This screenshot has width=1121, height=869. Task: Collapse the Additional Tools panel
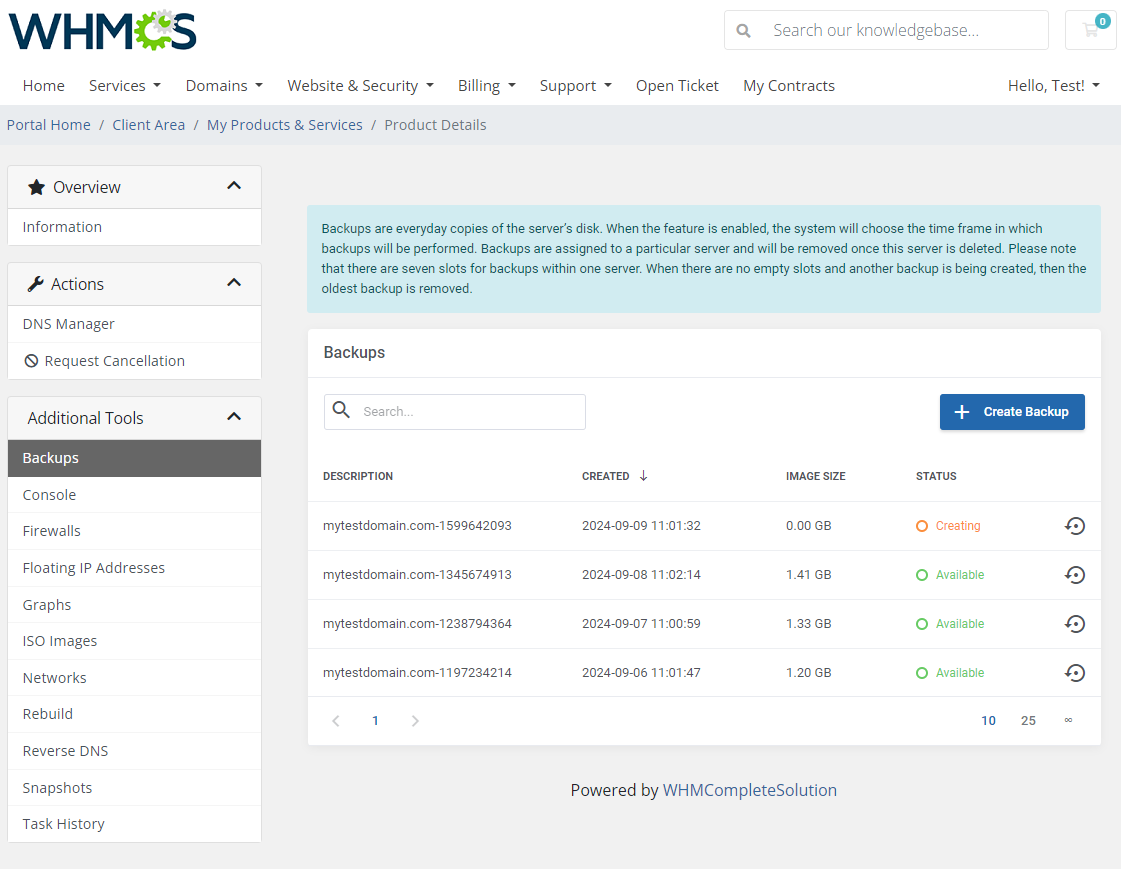pos(234,417)
